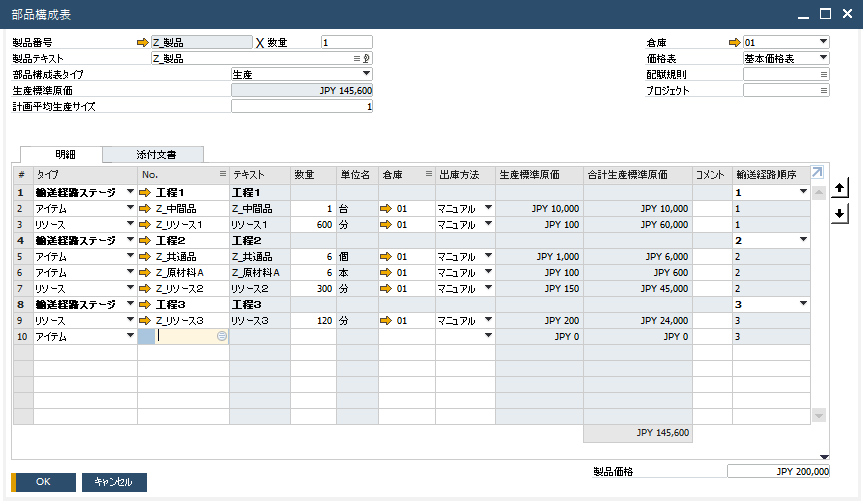Open the link arrow for Z_リソース3
The image size is (863, 503).
tap(145, 321)
